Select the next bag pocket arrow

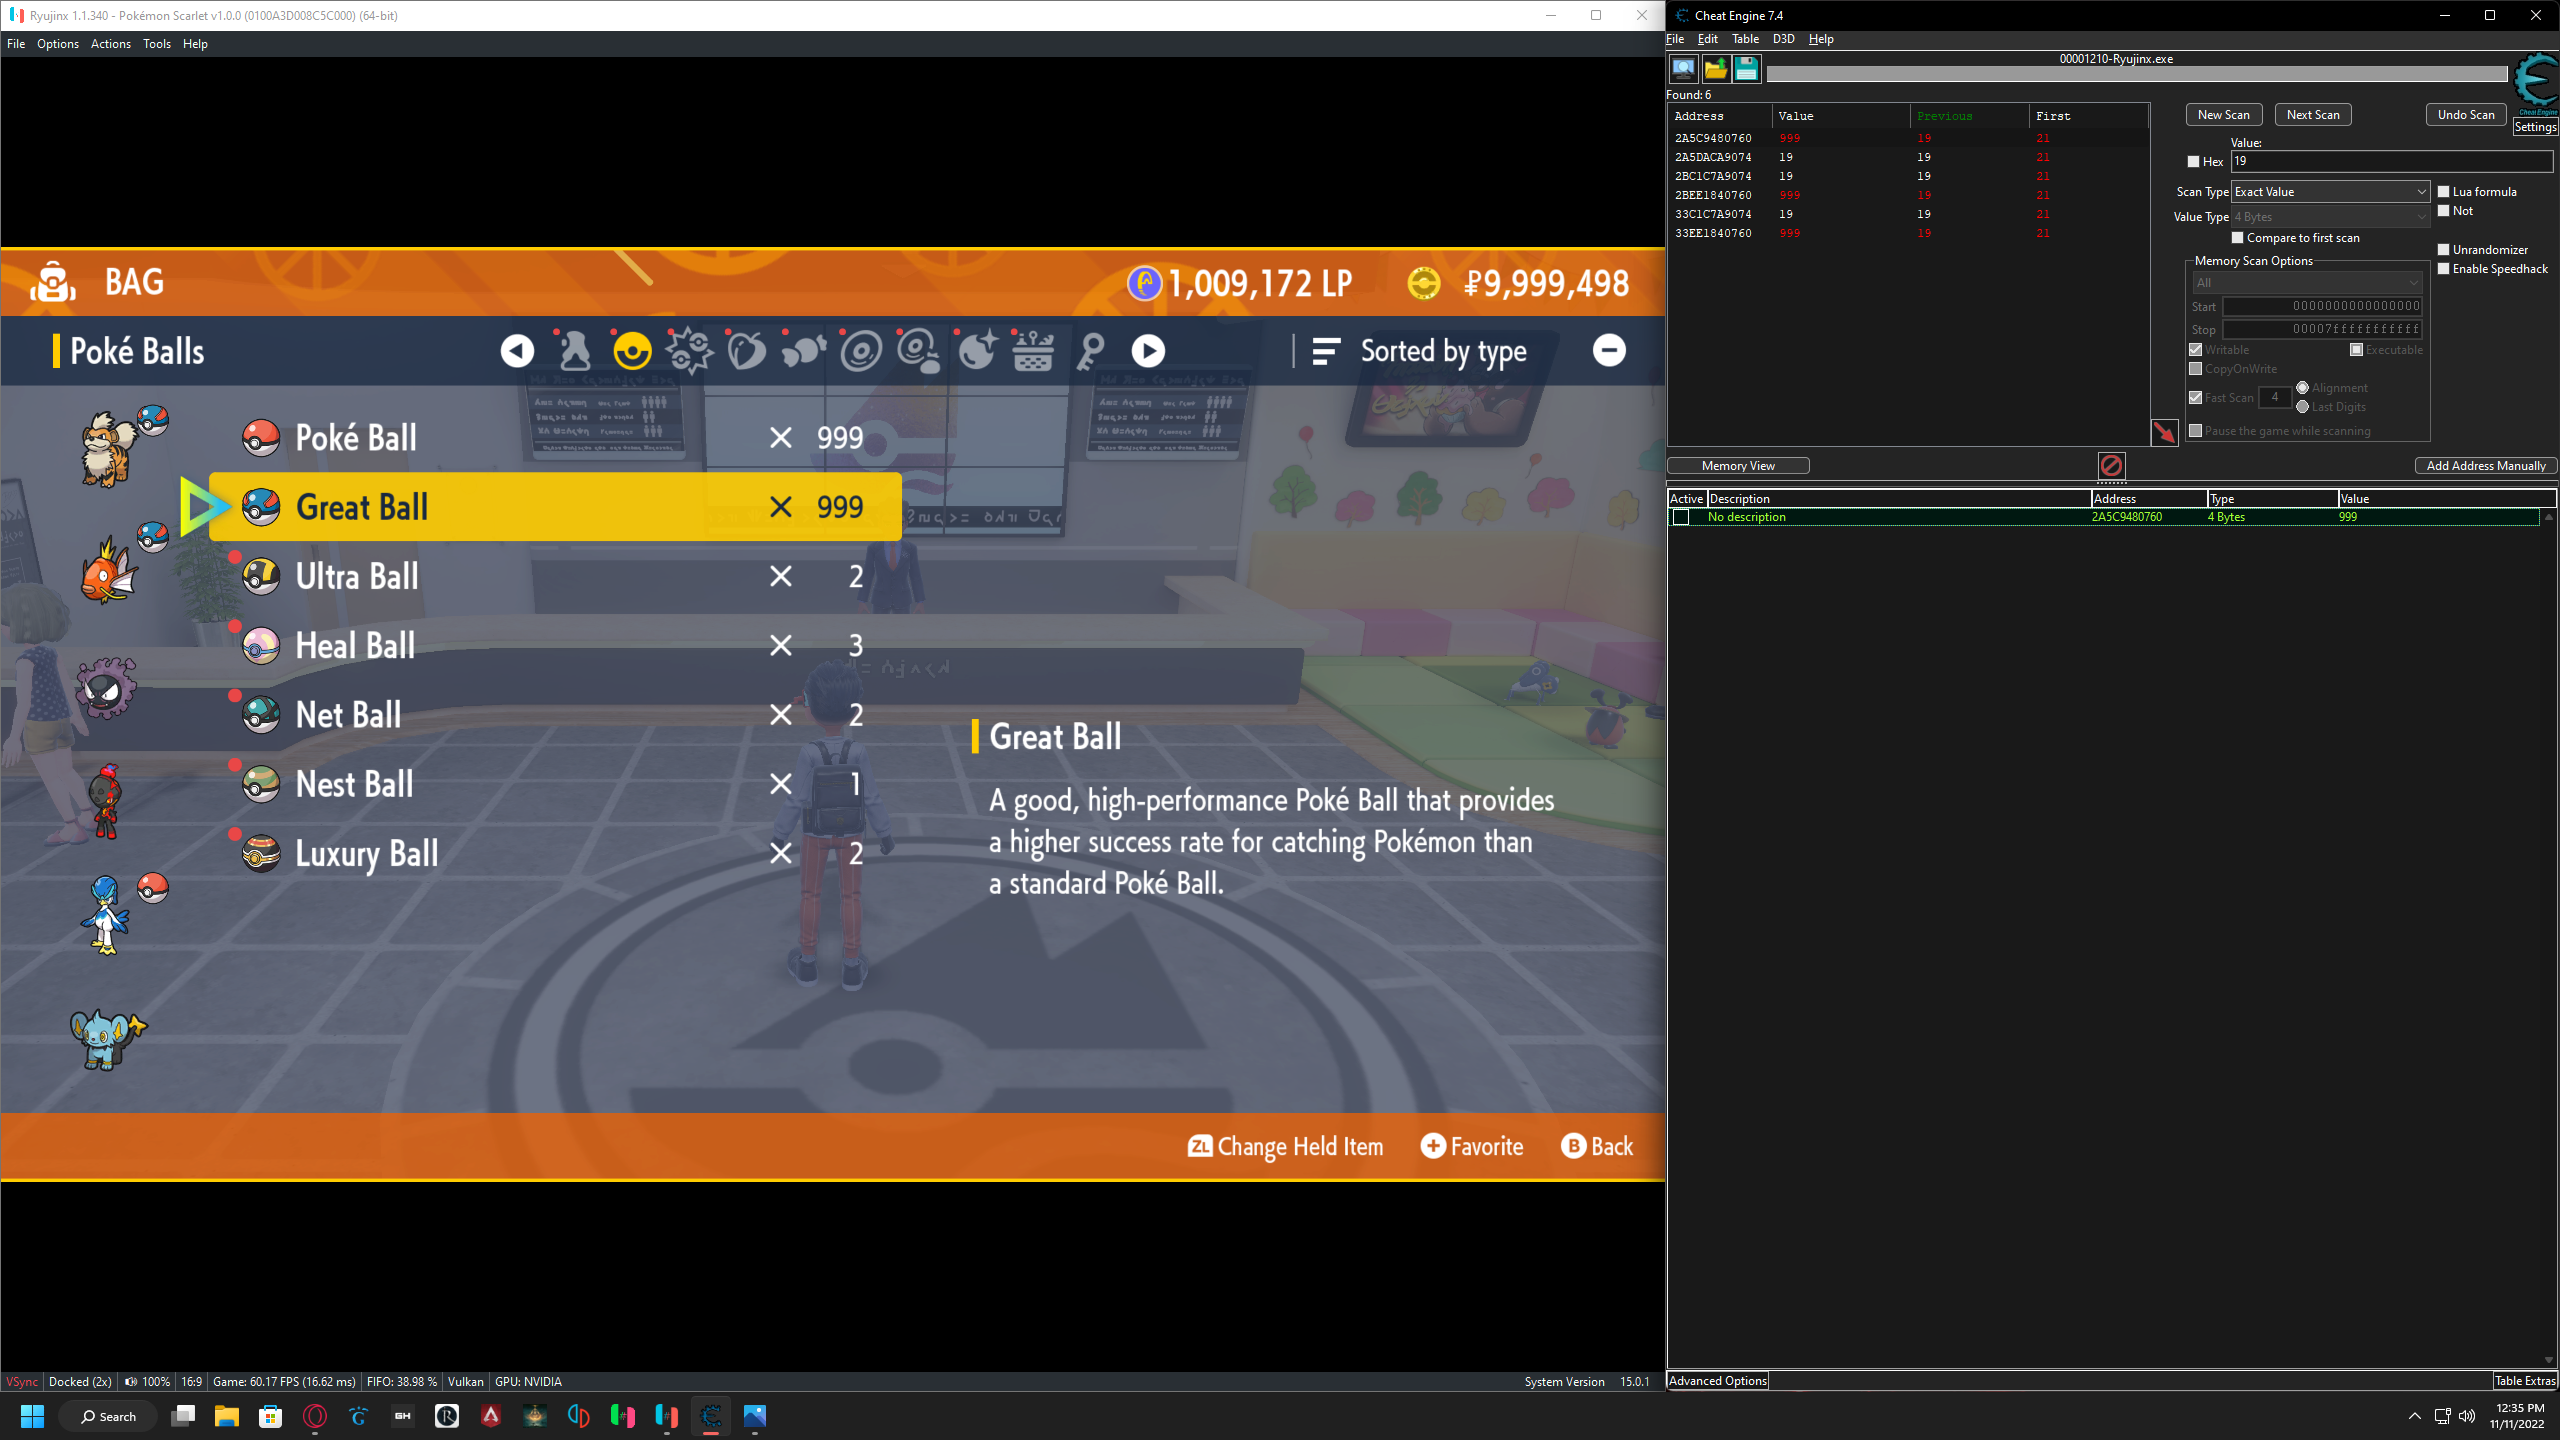click(x=1148, y=351)
